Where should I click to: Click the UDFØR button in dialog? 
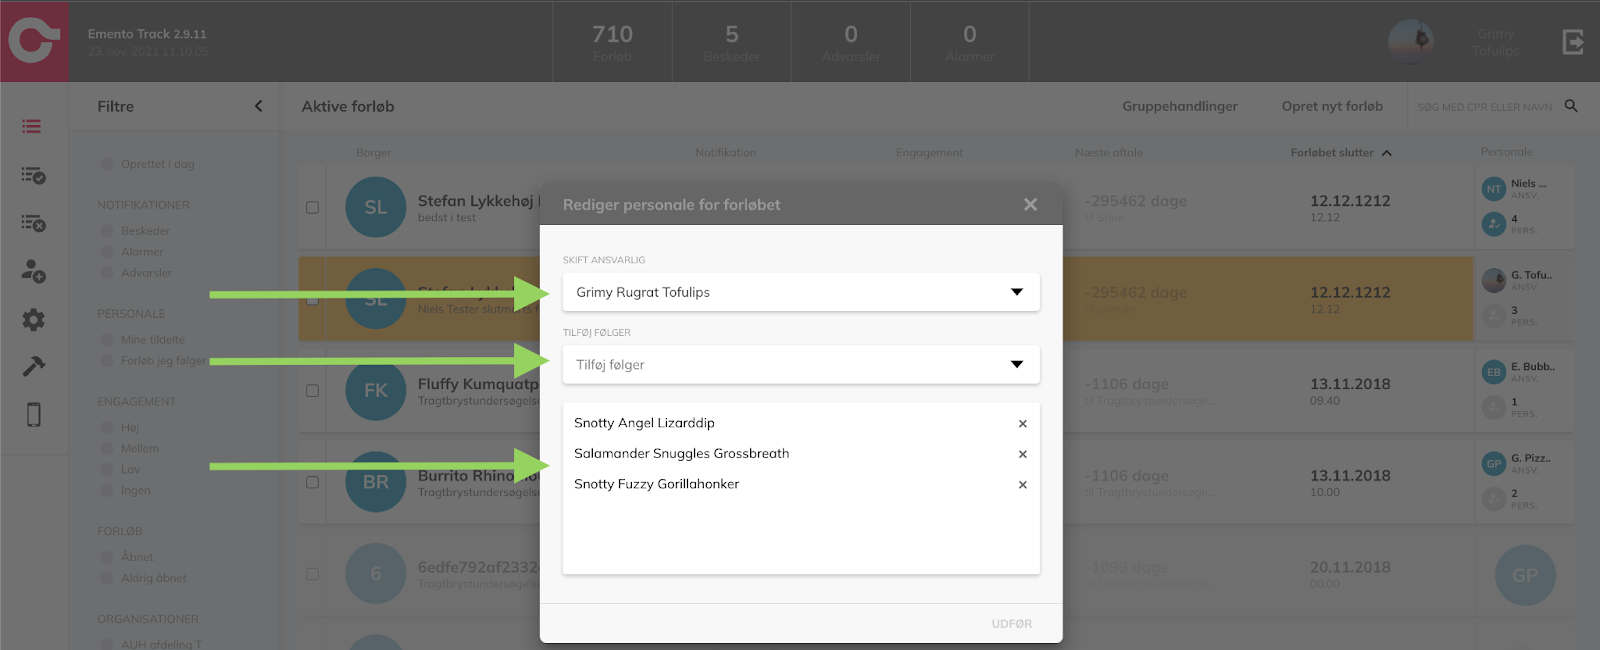(1011, 624)
